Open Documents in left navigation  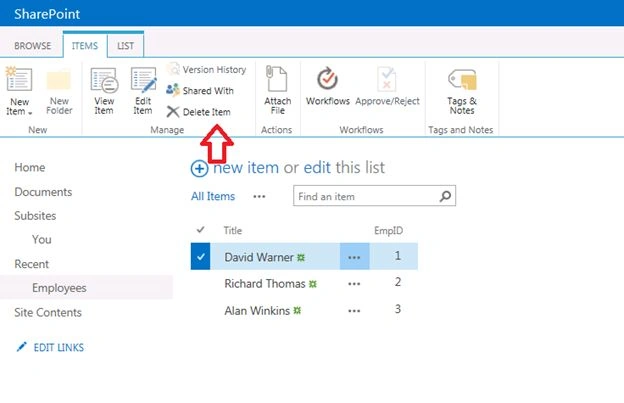[x=43, y=192]
